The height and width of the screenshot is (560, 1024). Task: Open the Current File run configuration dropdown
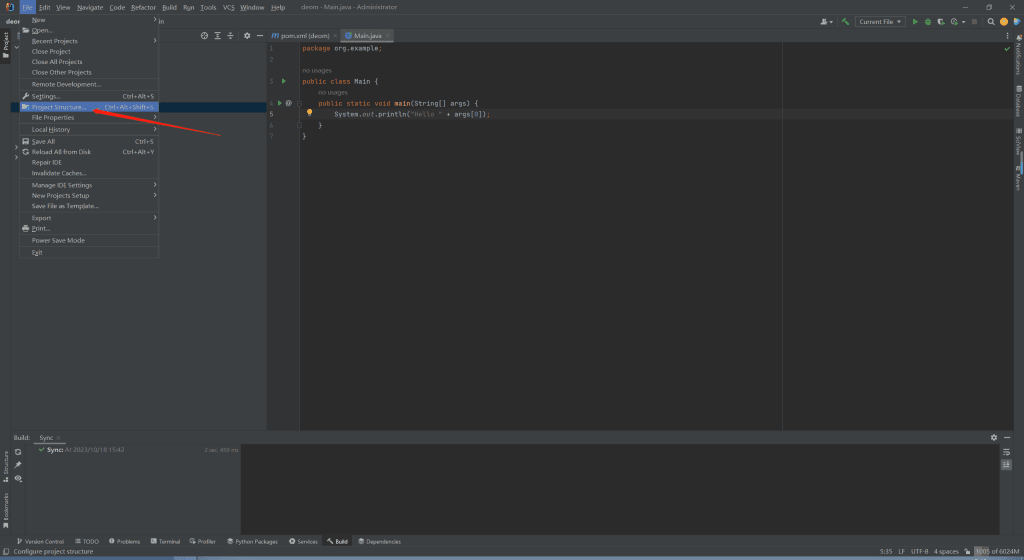(x=880, y=21)
